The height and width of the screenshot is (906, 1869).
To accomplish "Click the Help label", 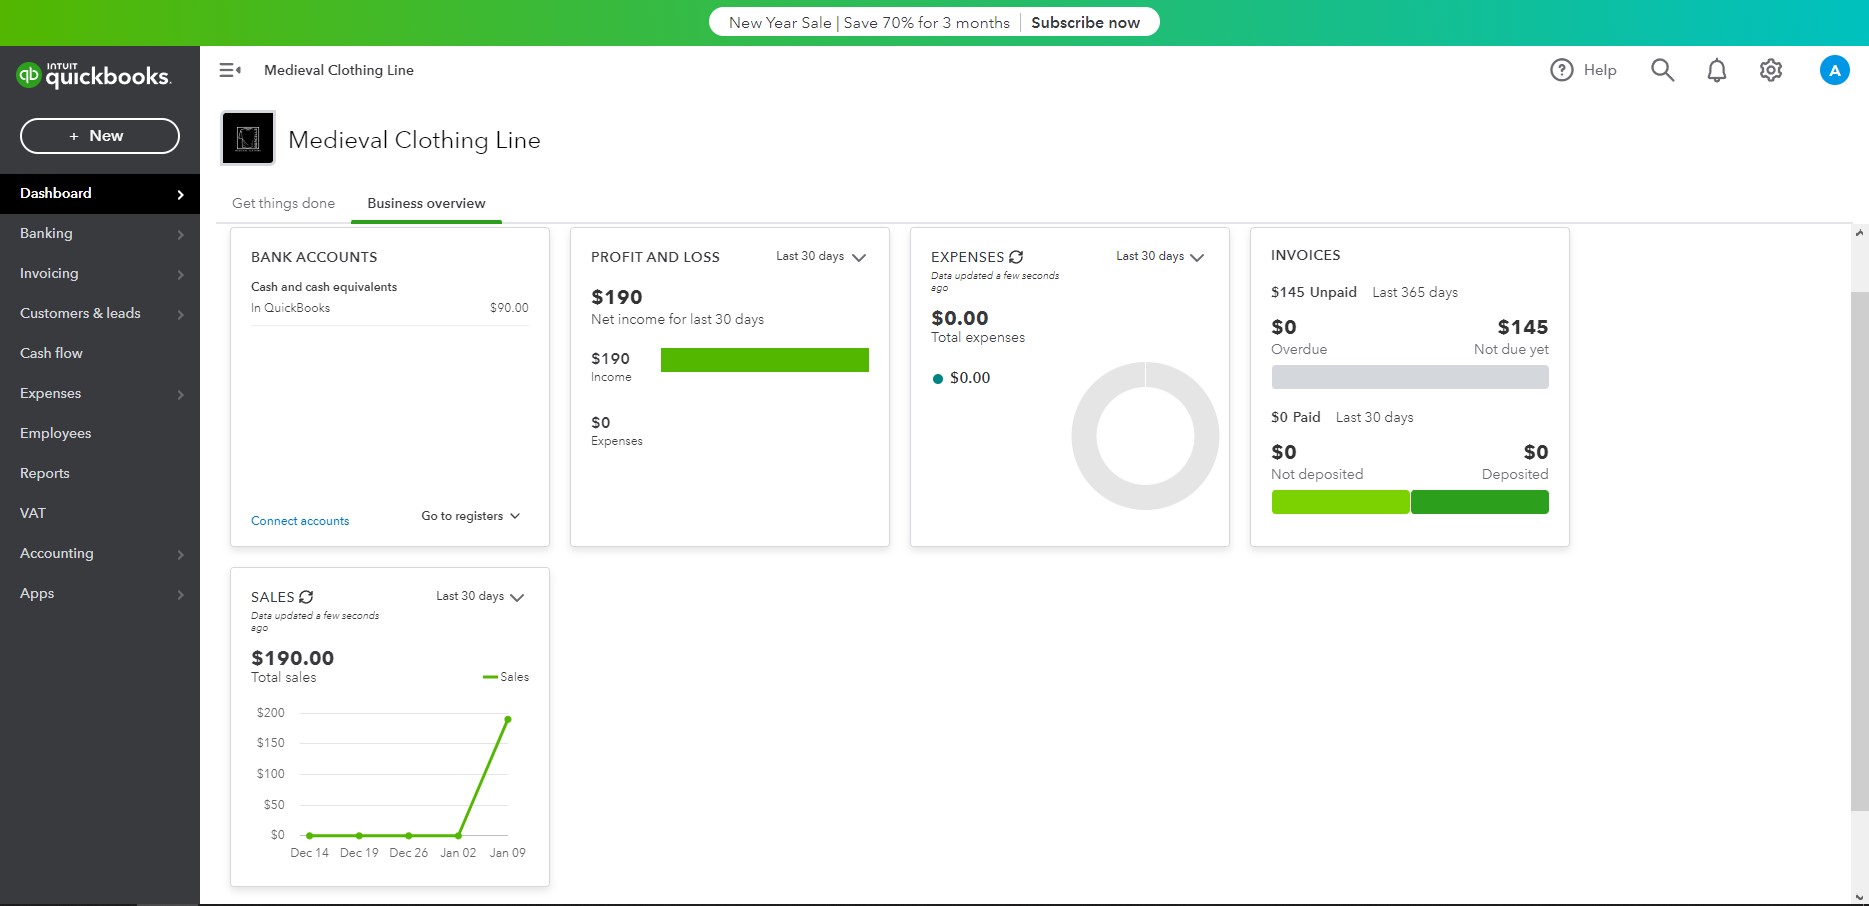I will (x=1600, y=70).
